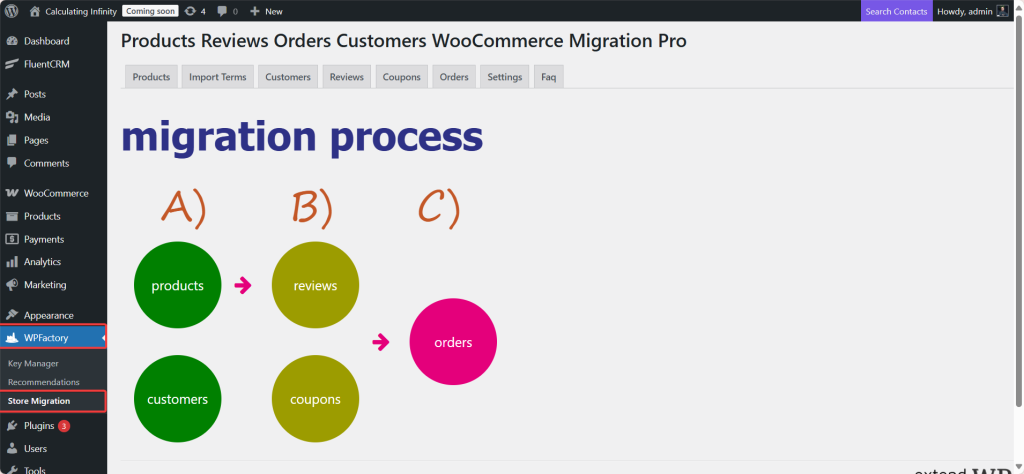
Task: Switch to the Import Terms tab
Action: 216,77
